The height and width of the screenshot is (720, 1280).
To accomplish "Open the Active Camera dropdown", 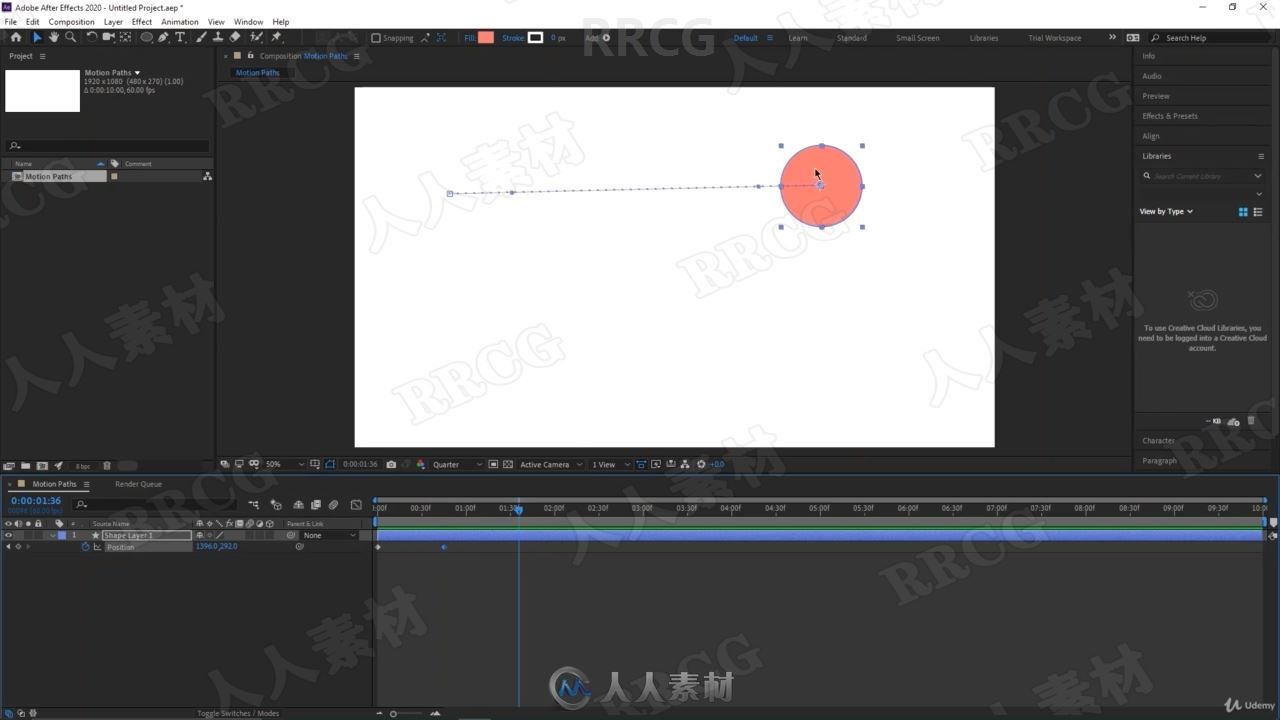I will pyautogui.click(x=549, y=464).
